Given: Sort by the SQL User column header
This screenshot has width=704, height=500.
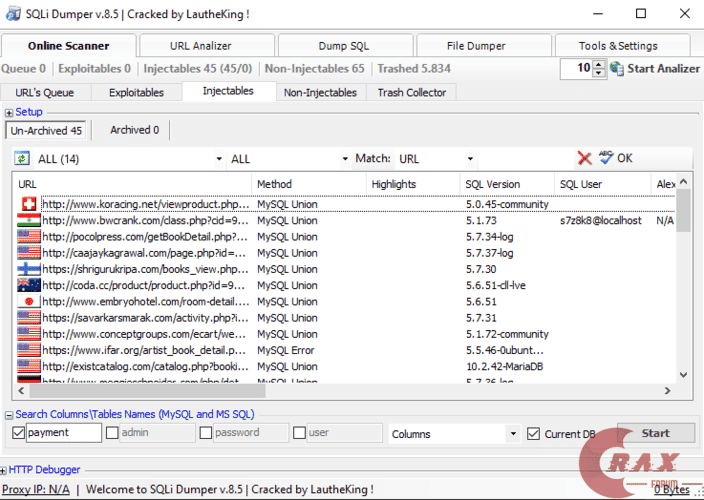Looking at the screenshot, I should [x=602, y=184].
